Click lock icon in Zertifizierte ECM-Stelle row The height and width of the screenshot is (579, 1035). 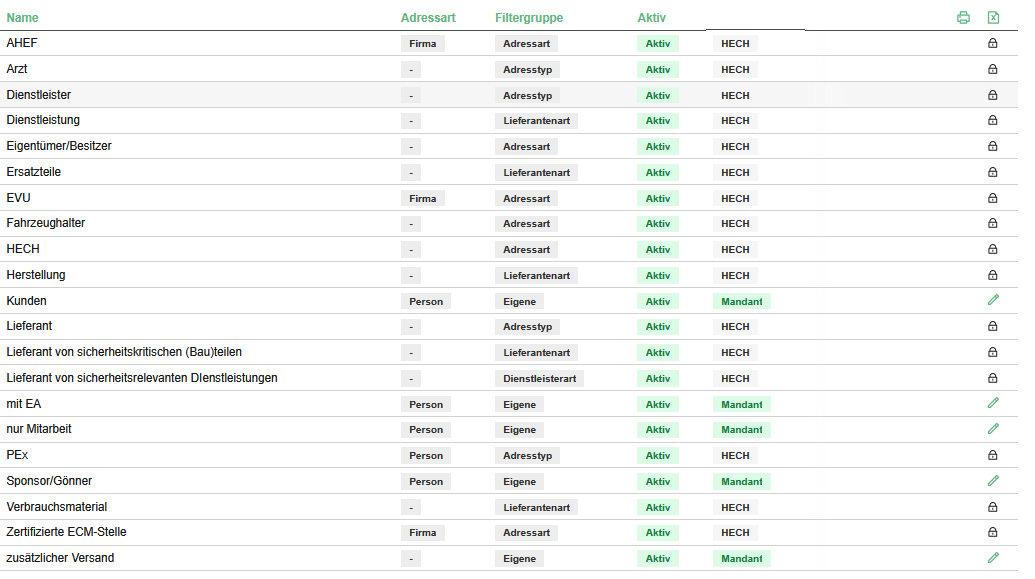click(x=993, y=533)
